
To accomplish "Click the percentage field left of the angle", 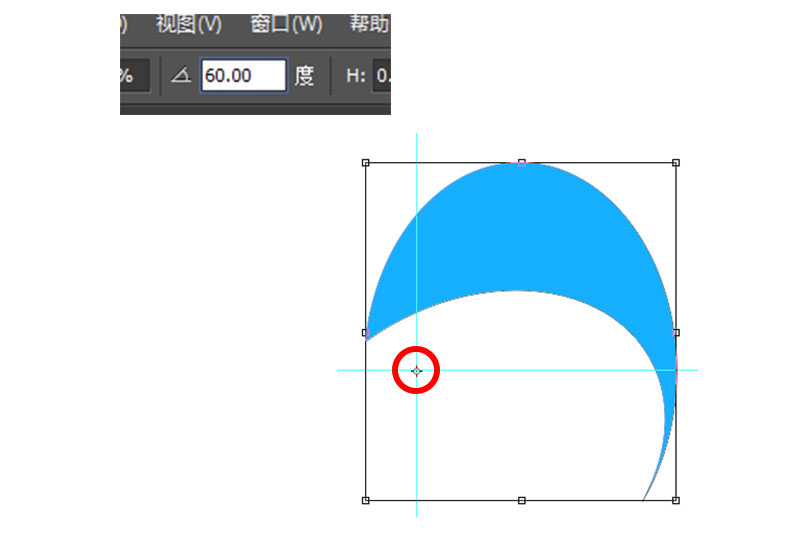I will tap(134, 75).
